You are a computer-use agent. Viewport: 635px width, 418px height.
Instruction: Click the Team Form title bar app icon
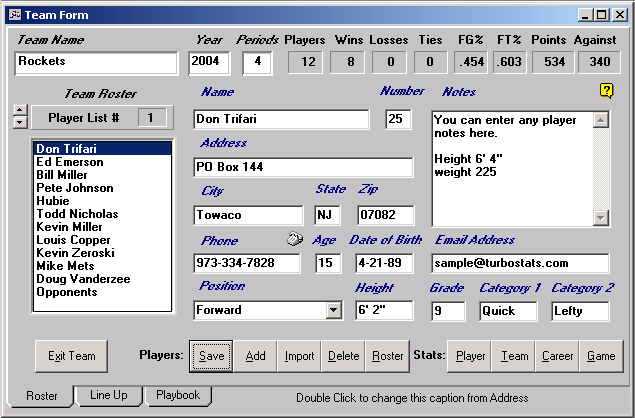(x=15, y=15)
